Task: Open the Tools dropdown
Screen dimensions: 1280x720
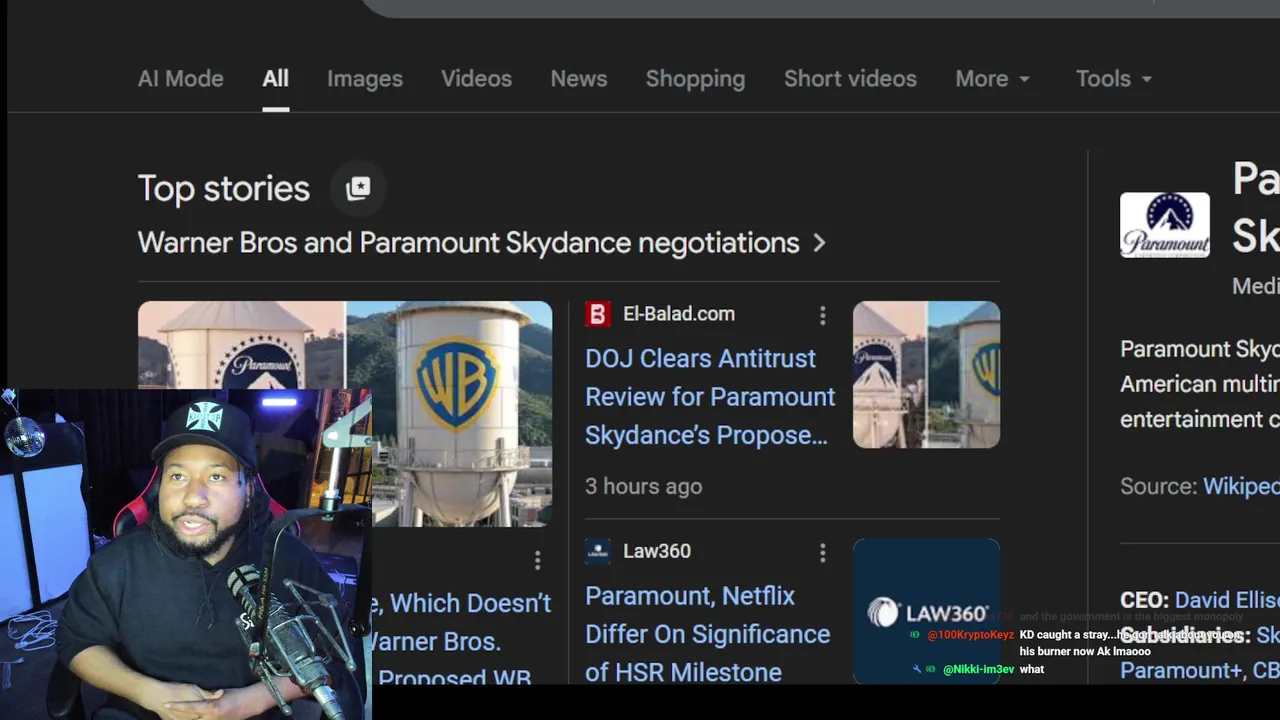Action: click(1114, 79)
